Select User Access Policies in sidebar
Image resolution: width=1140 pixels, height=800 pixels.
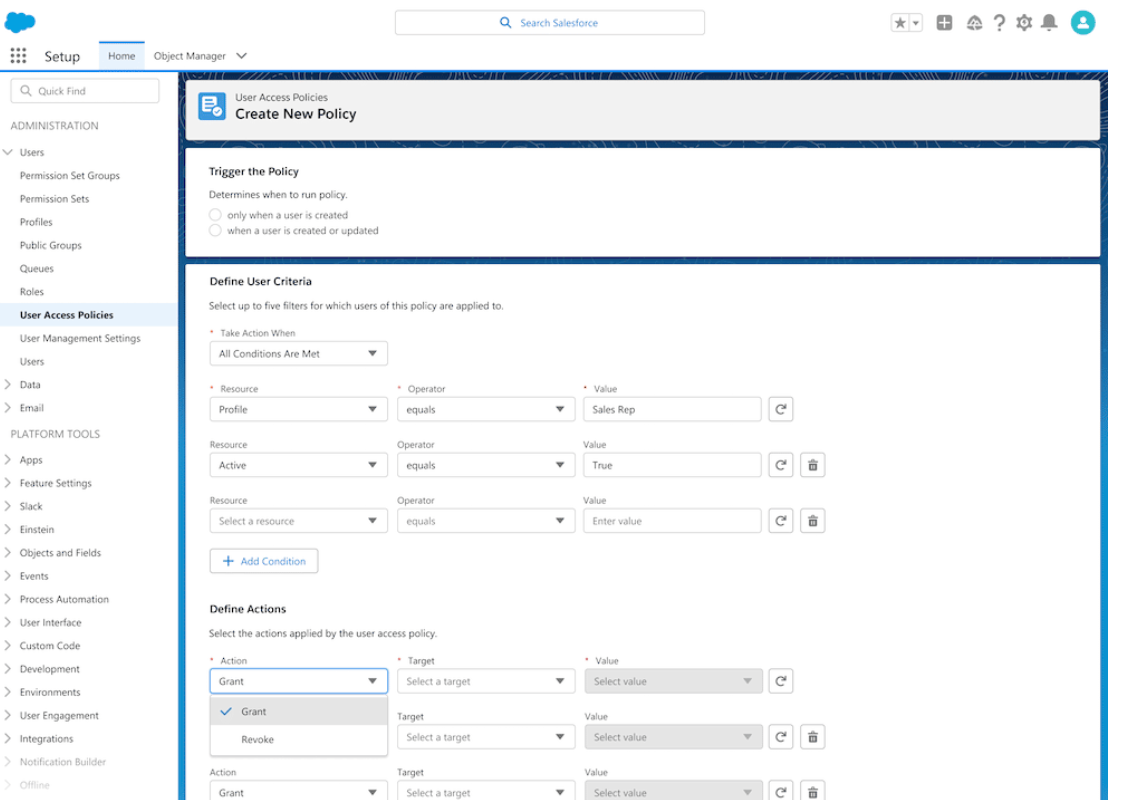(67, 315)
